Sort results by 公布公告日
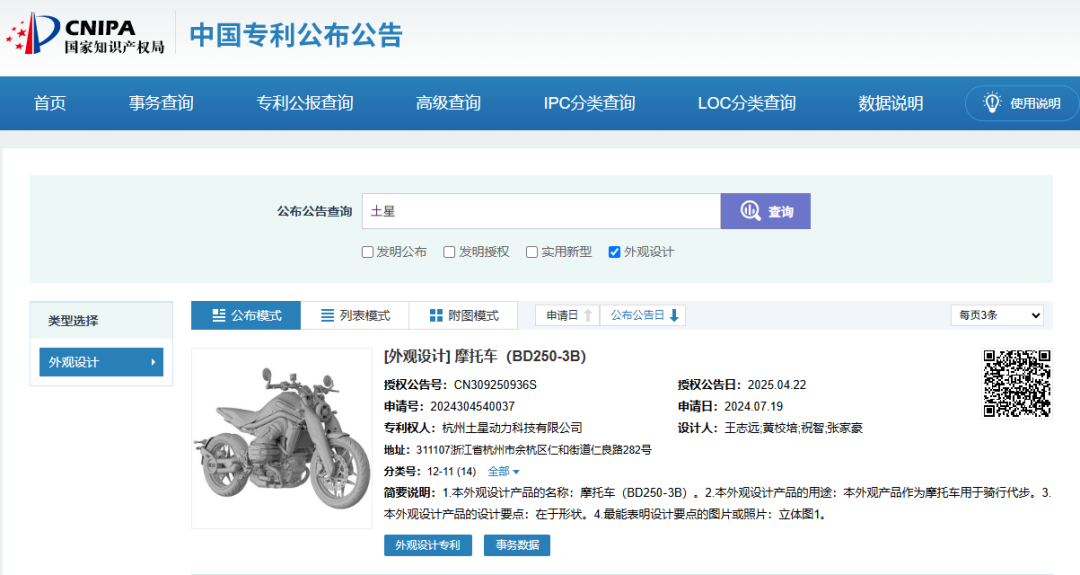 click(x=643, y=315)
